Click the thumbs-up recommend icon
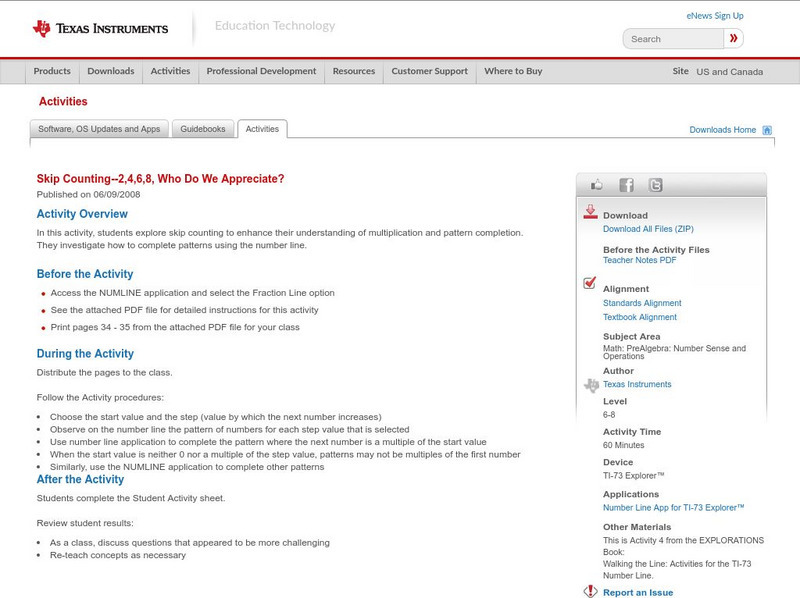The width and height of the screenshot is (800, 598). (x=596, y=184)
